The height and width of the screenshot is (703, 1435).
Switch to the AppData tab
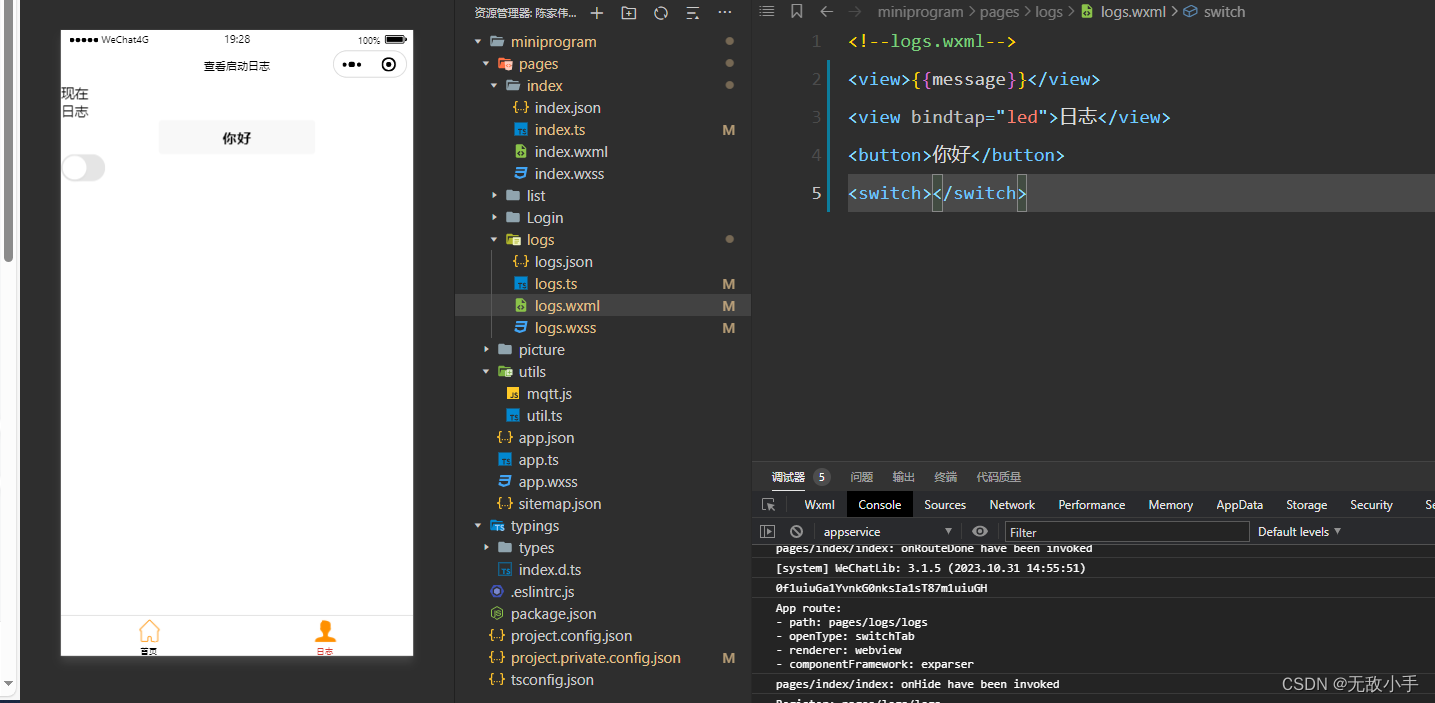1240,505
